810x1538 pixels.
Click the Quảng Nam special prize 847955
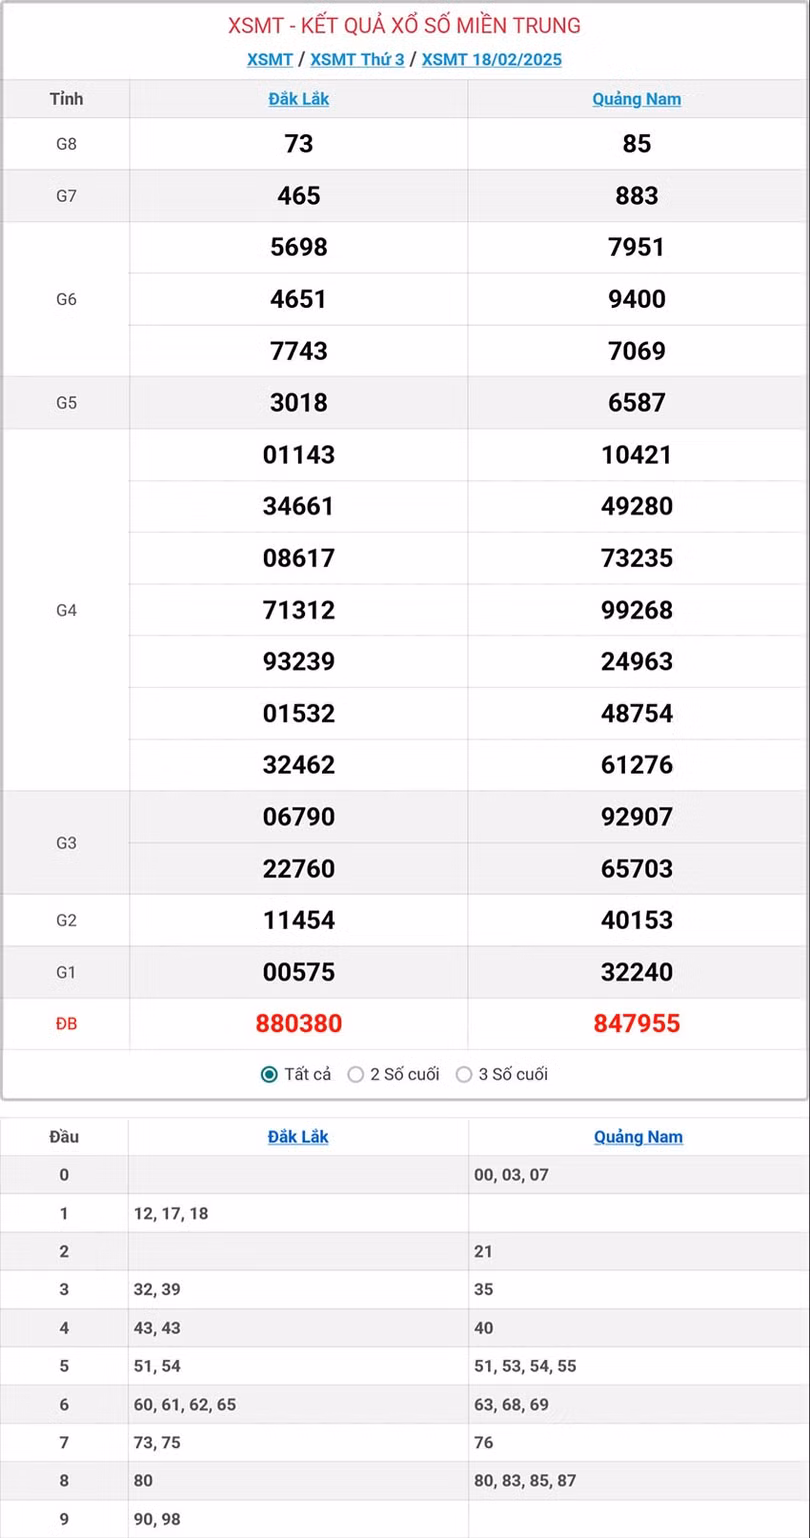636,1023
